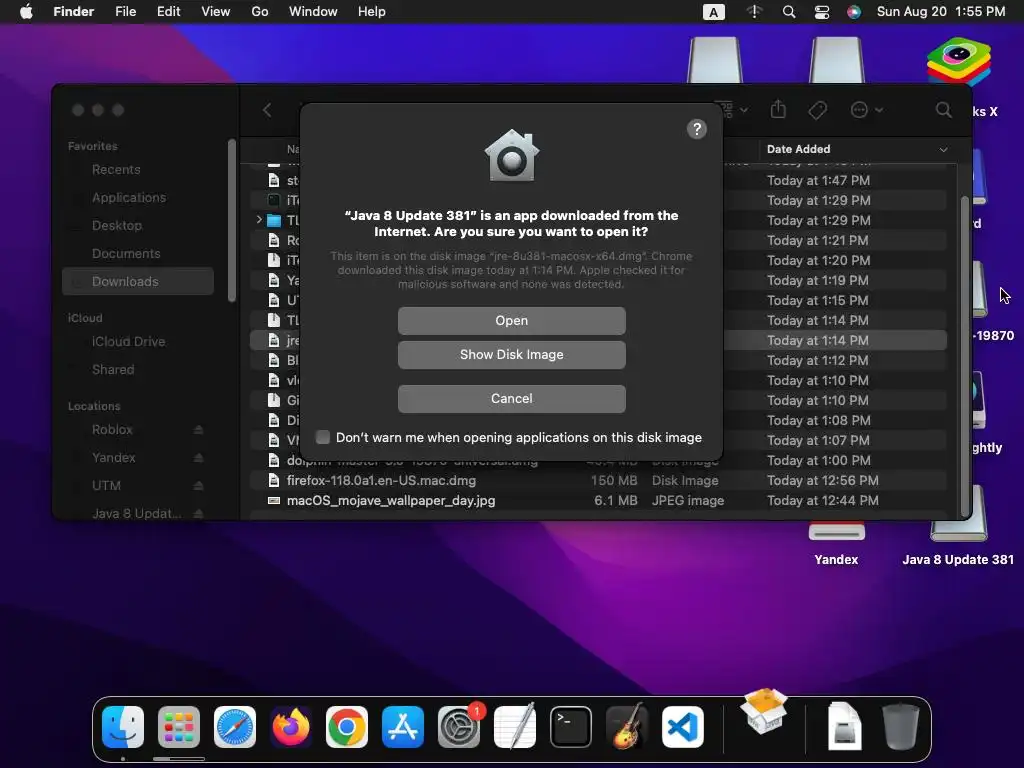Open the View menu
Viewport: 1024px width, 768px height.
coord(216,12)
